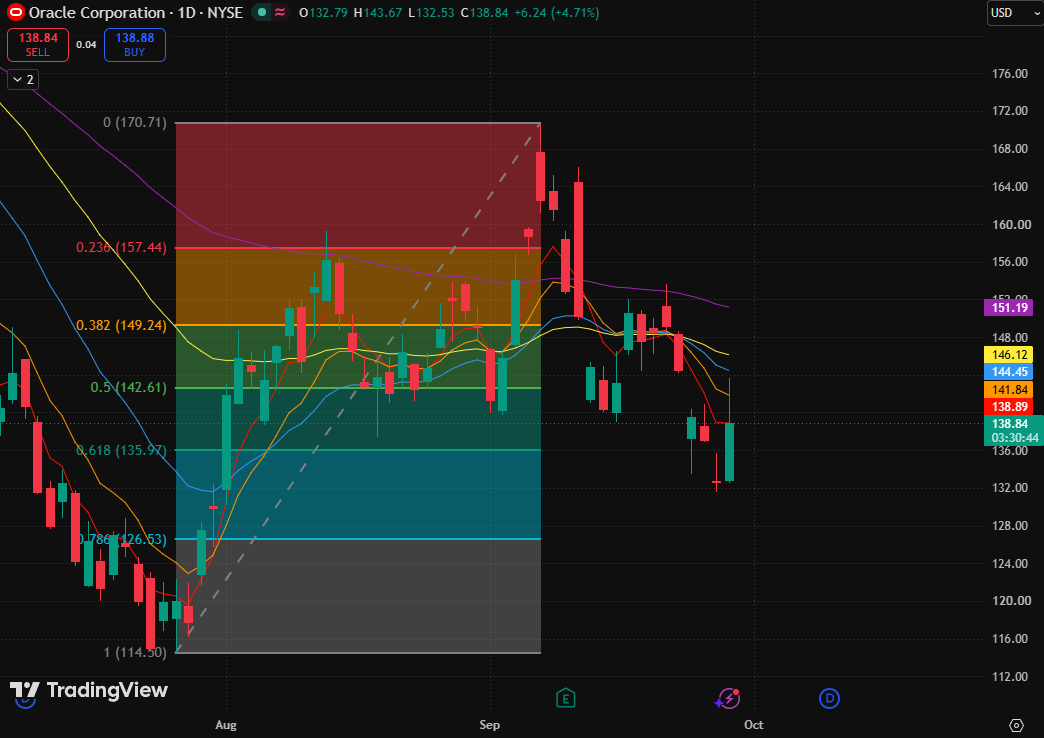1044x738 pixels.
Task: Select the orange 141.84 price label
Action: [x=1008, y=390]
